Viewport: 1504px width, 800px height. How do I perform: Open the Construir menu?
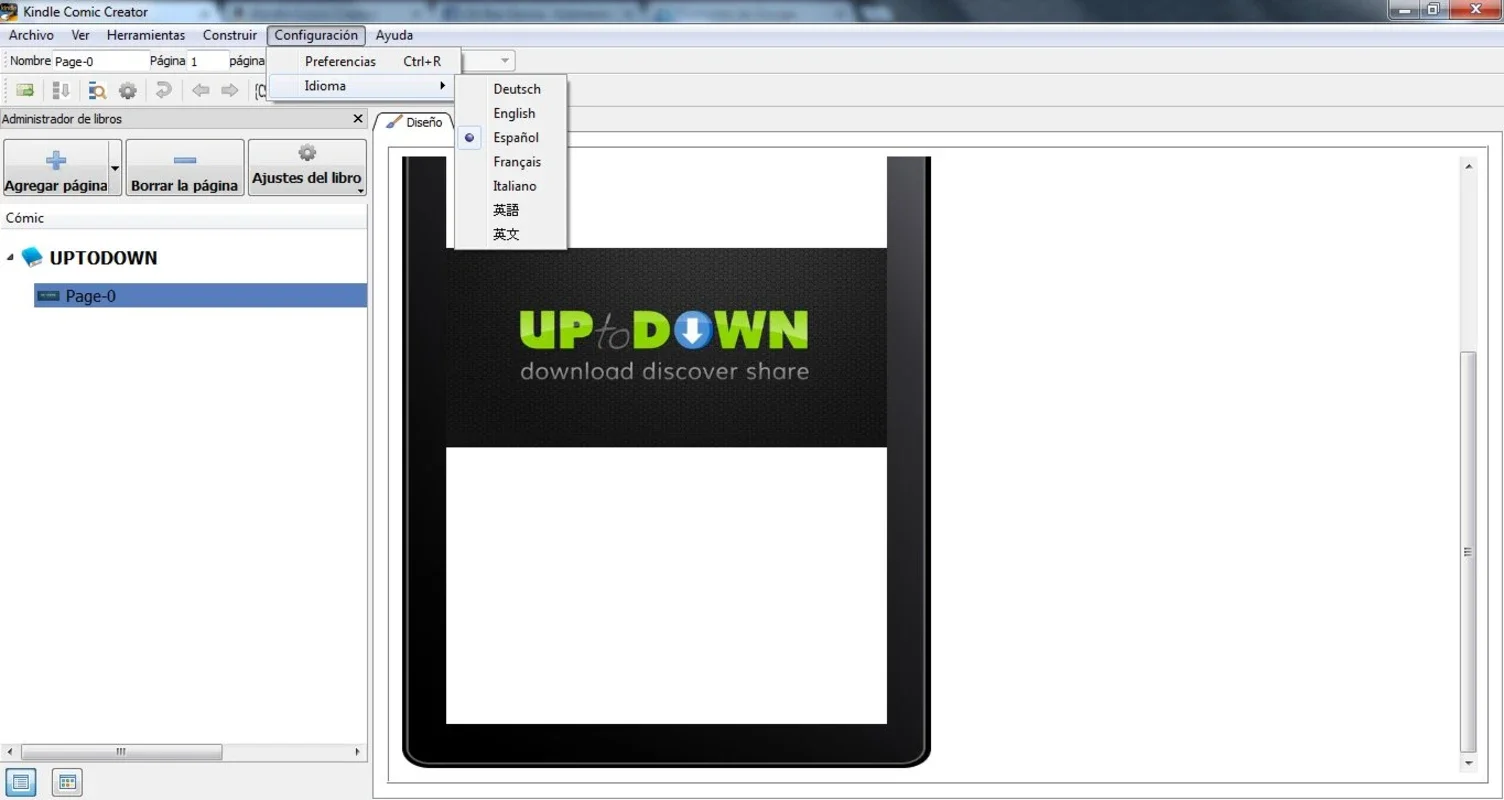(229, 35)
